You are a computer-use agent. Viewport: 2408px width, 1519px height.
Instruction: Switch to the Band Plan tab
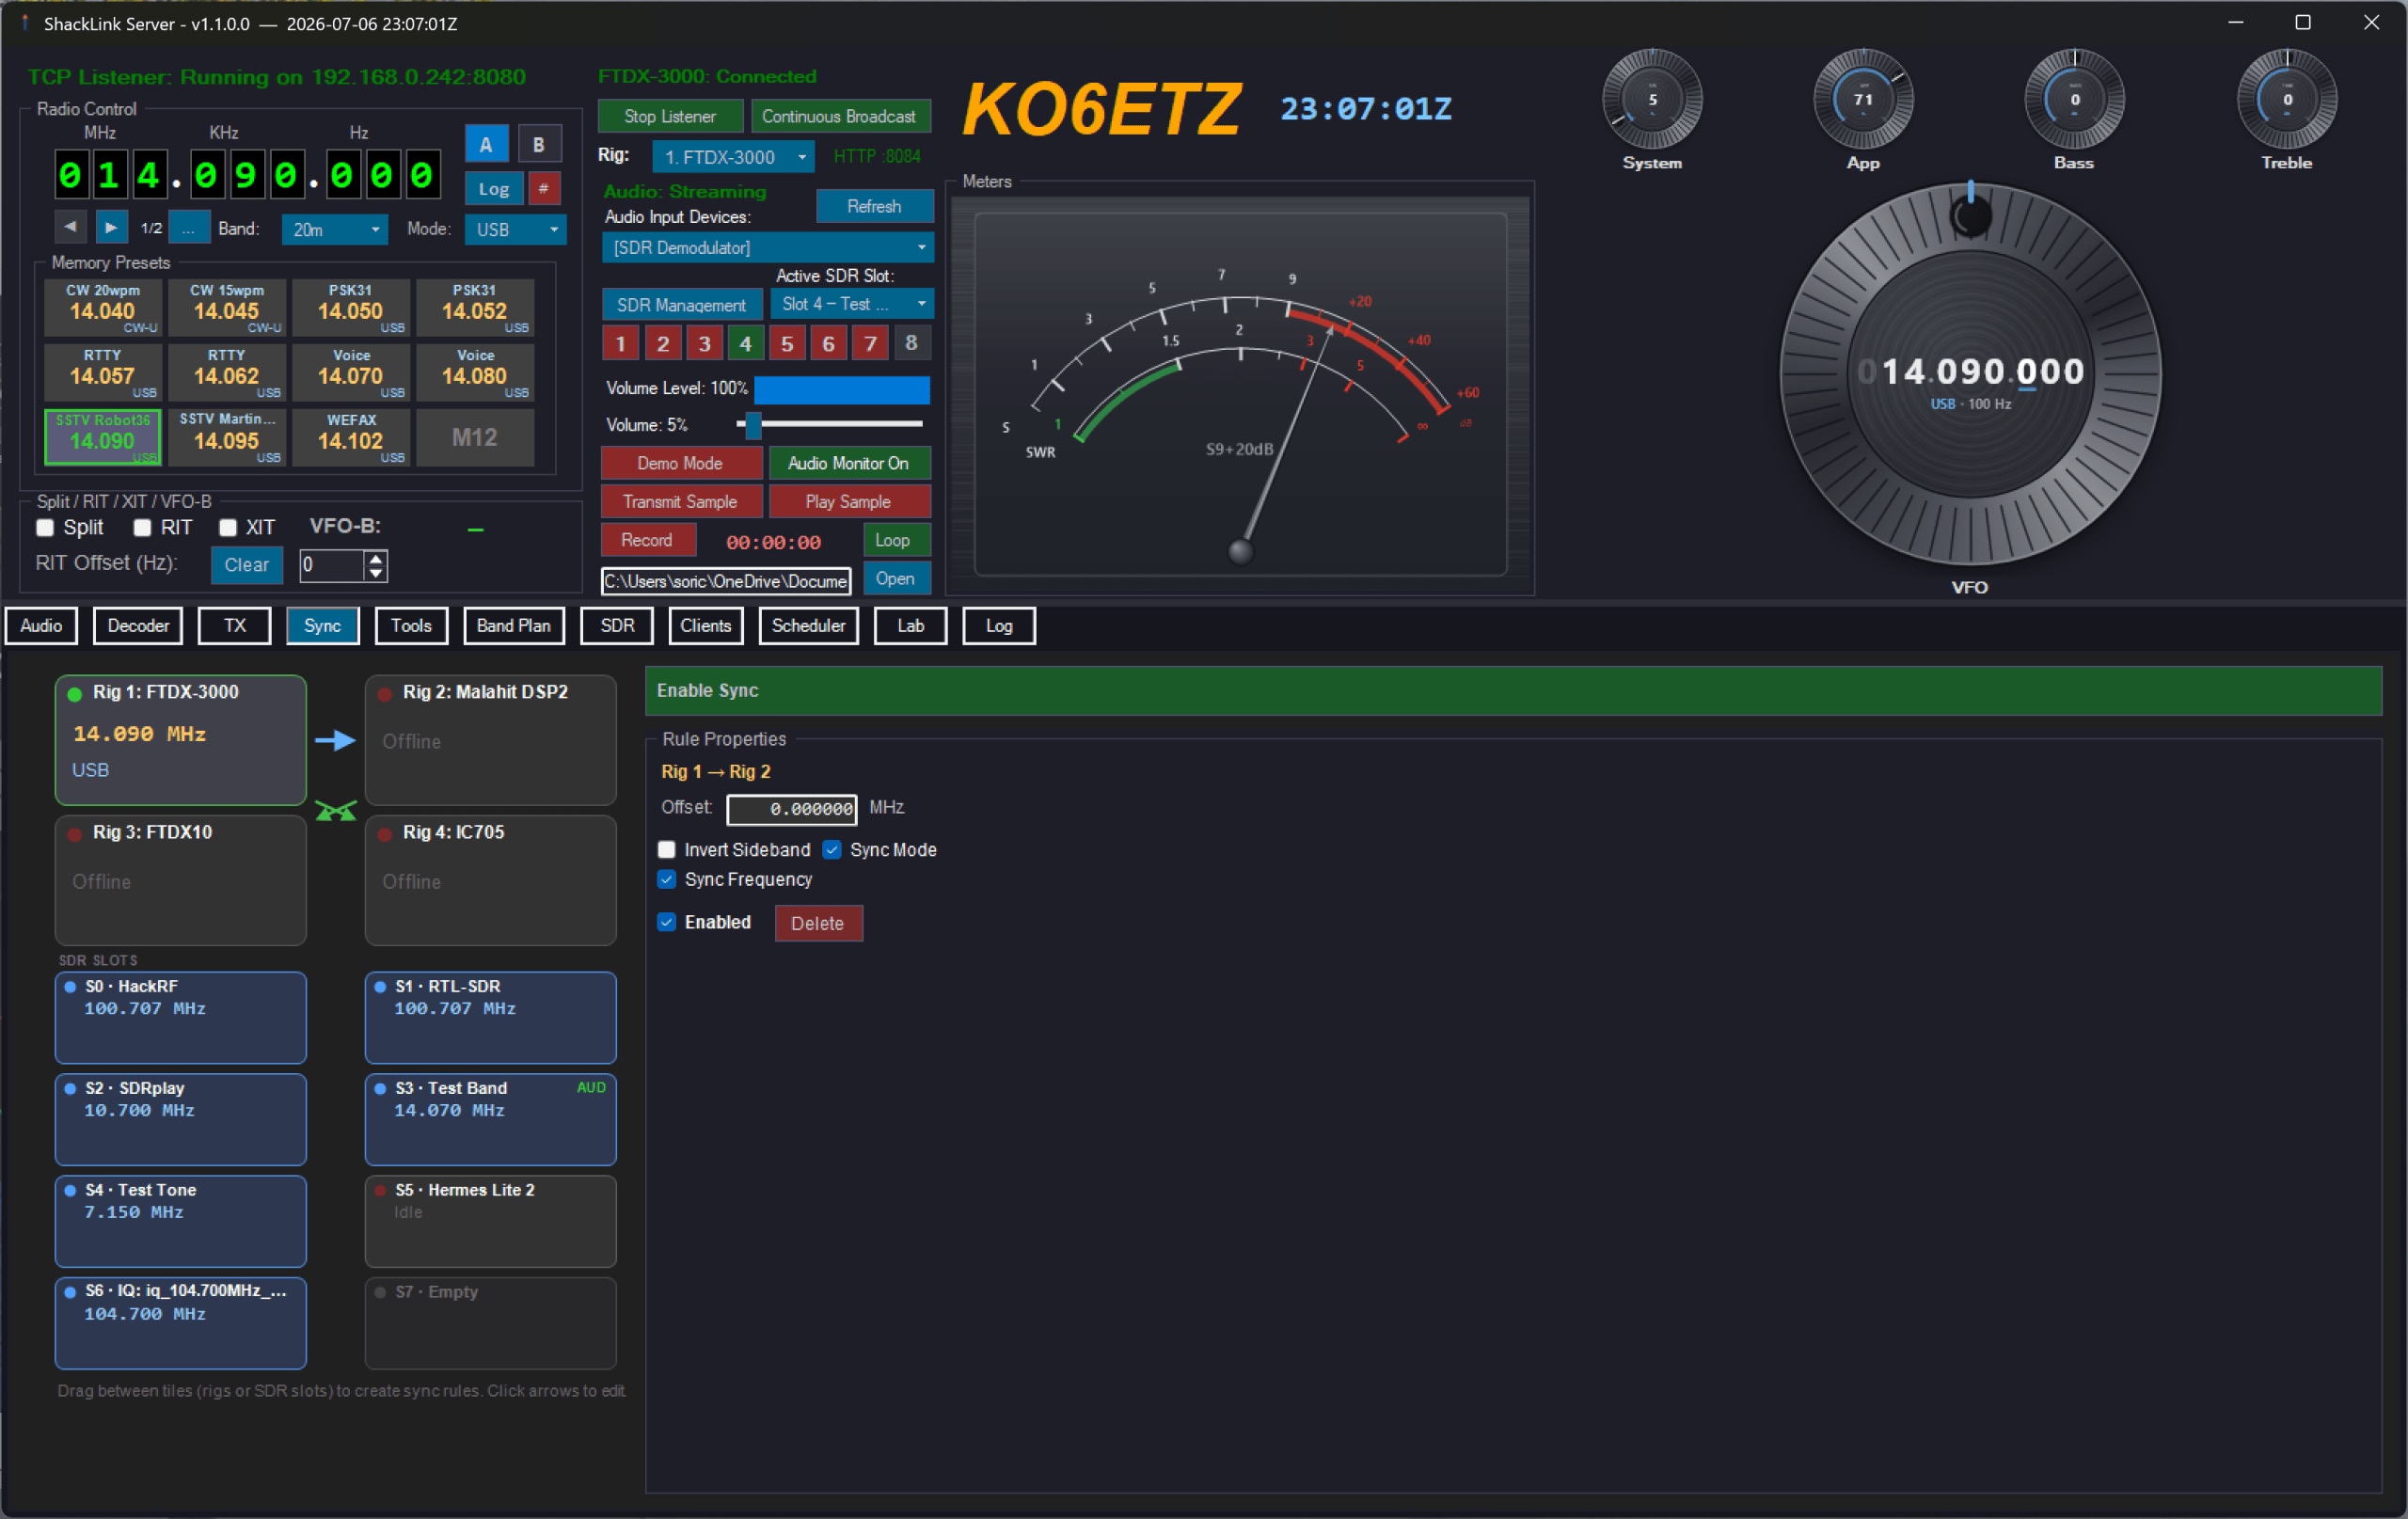[514, 625]
